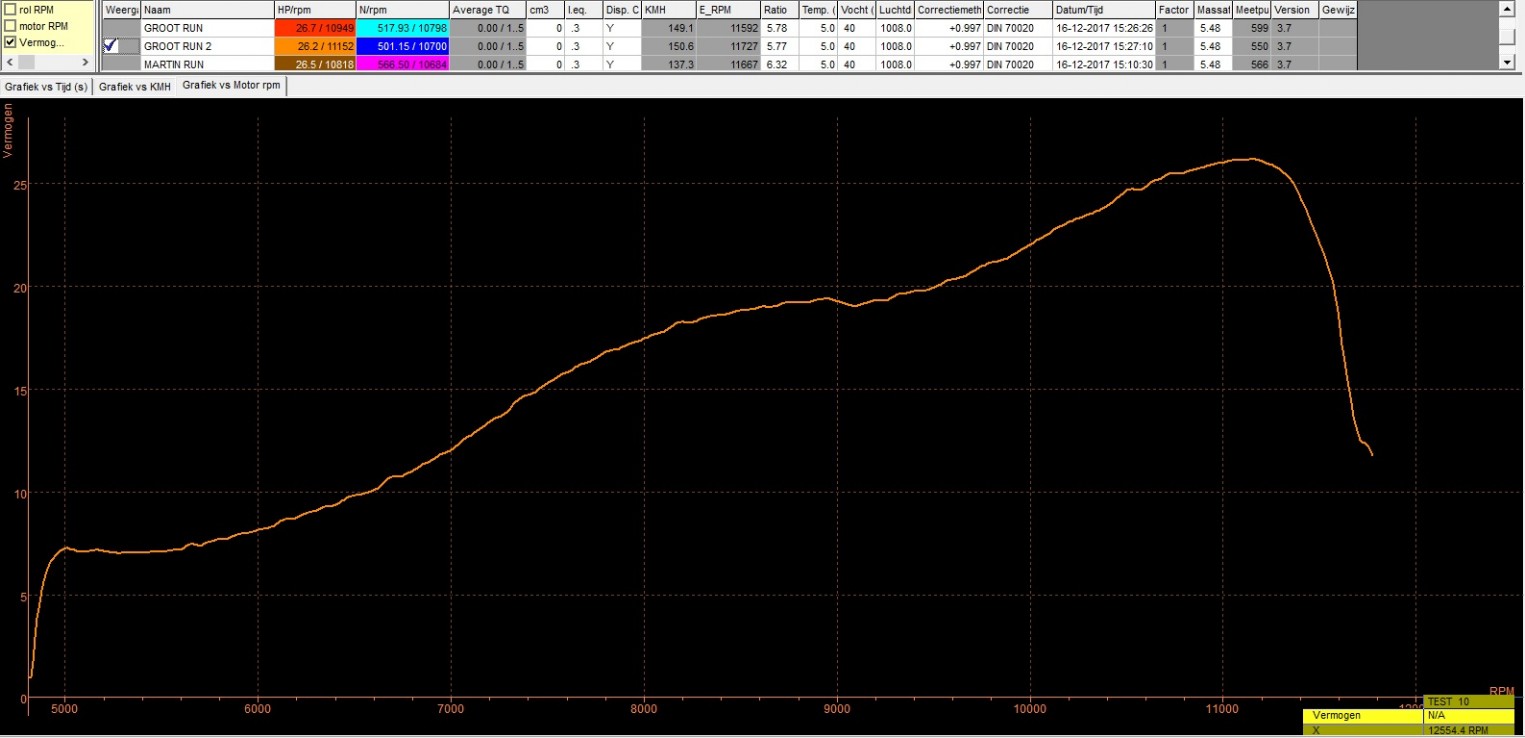Viewport: 1525px width, 738px height.
Task: Click the Meetpunten value 550
Action: [x=1252, y=46]
